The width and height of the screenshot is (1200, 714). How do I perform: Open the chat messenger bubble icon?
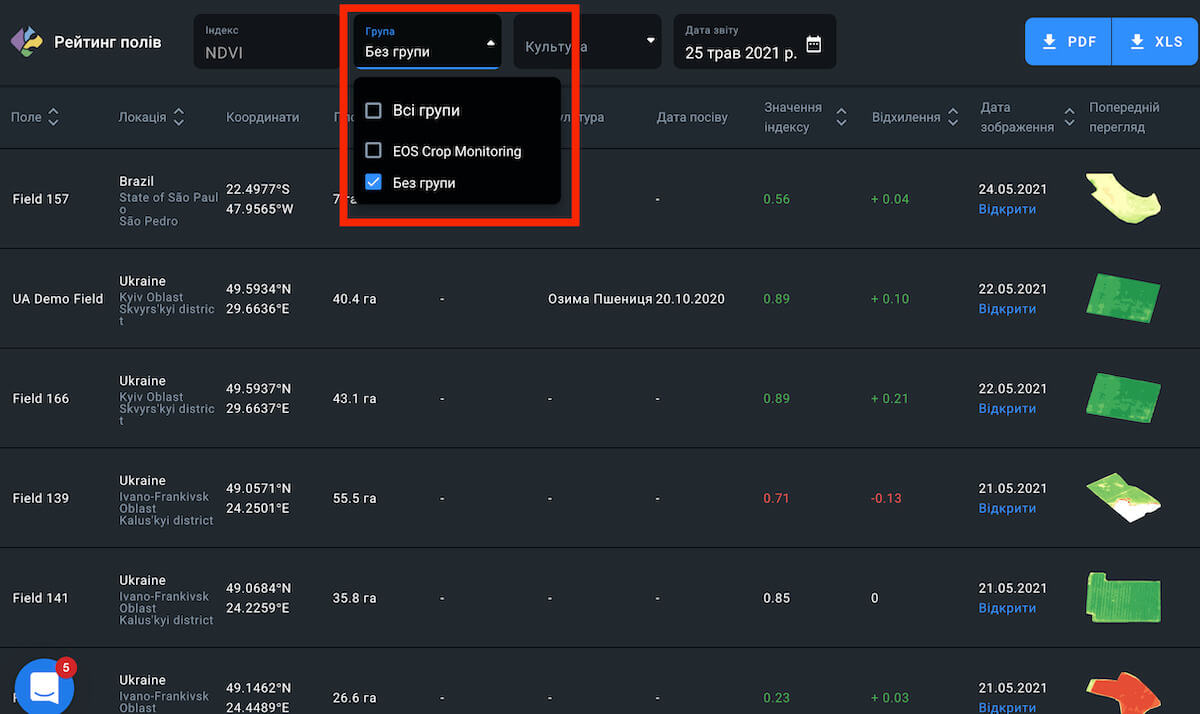point(45,687)
